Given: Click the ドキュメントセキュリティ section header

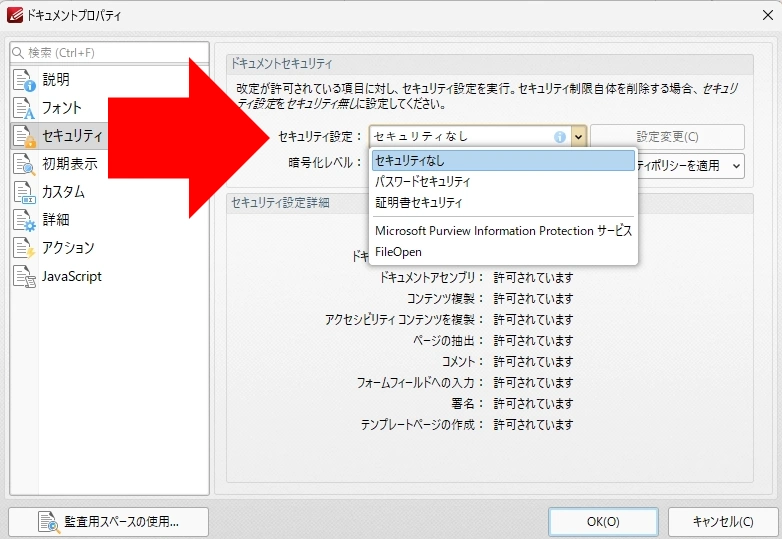Looking at the screenshot, I should pyautogui.click(x=281, y=64).
